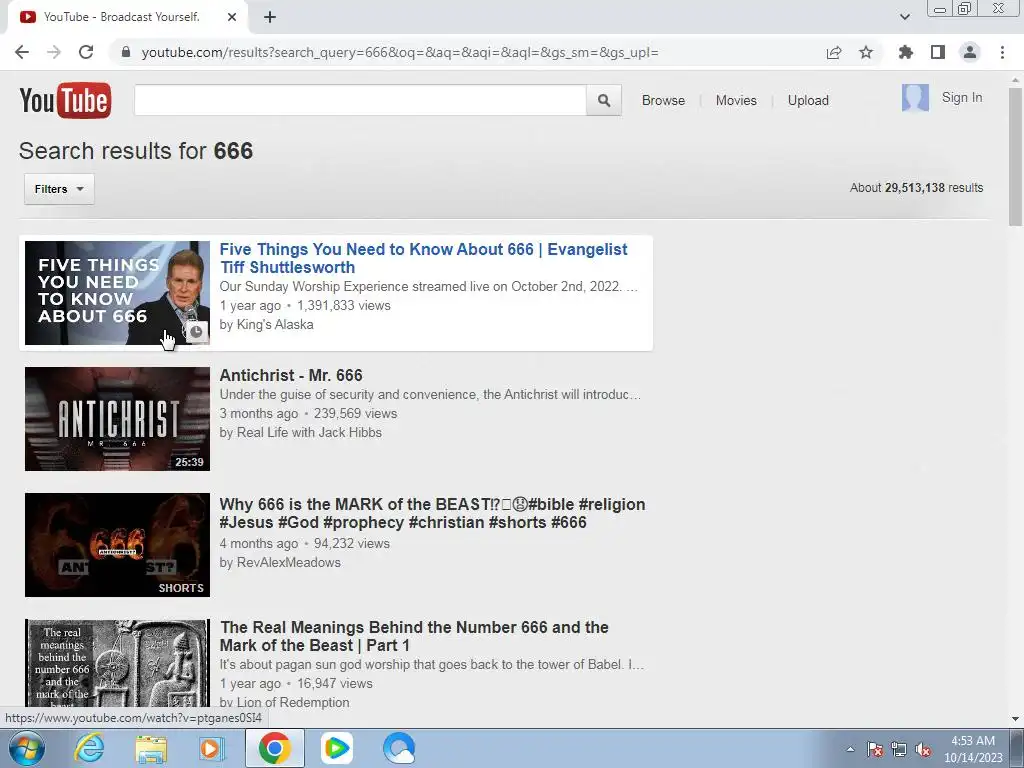Open Chrome three-dot menu

1002,52
